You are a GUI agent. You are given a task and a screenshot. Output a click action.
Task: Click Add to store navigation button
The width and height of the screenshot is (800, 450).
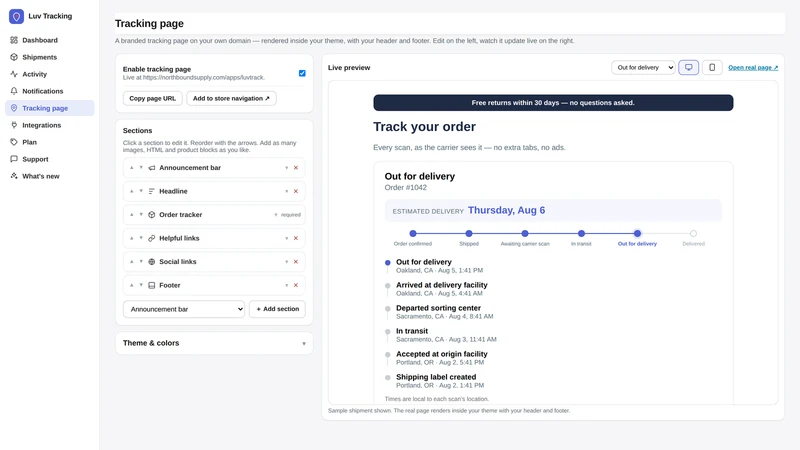click(231, 98)
